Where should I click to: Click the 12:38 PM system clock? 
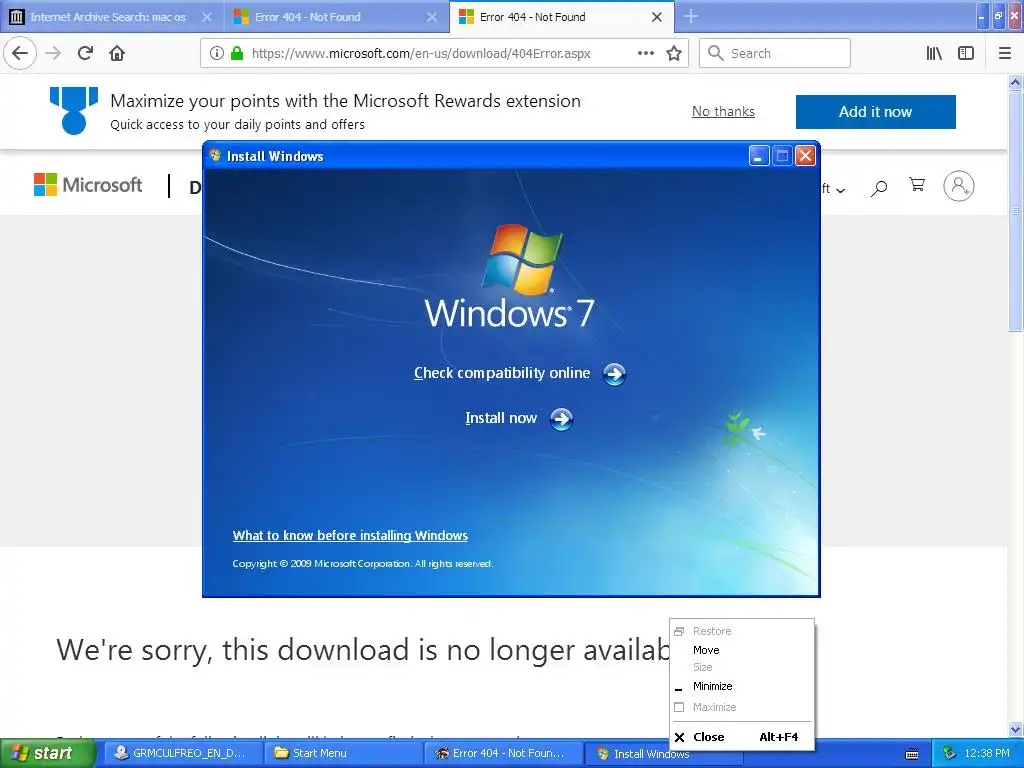pyautogui.click(x=987, y=753)
